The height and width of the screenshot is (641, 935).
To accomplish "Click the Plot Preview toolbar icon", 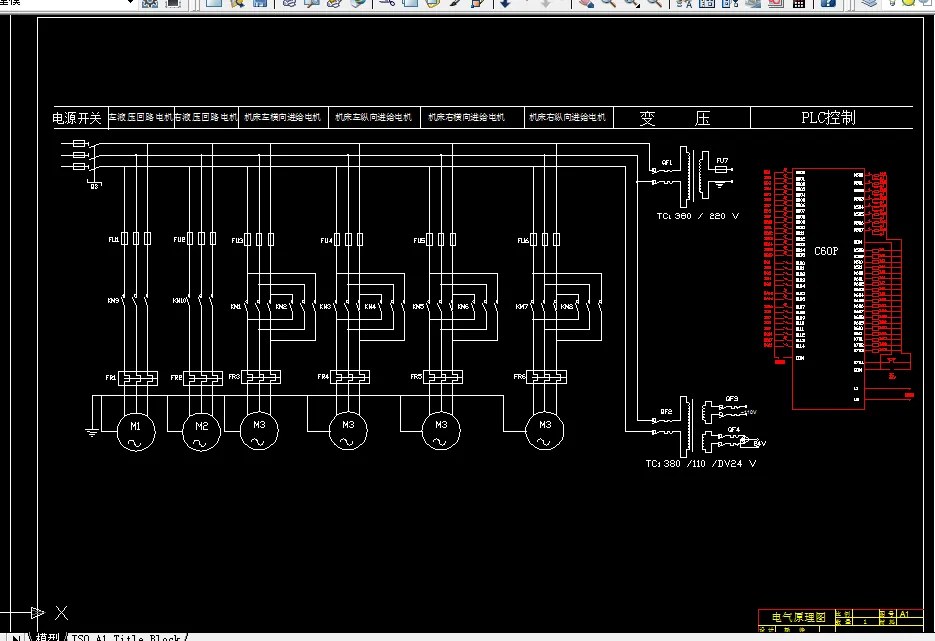I will click(311, 3).
